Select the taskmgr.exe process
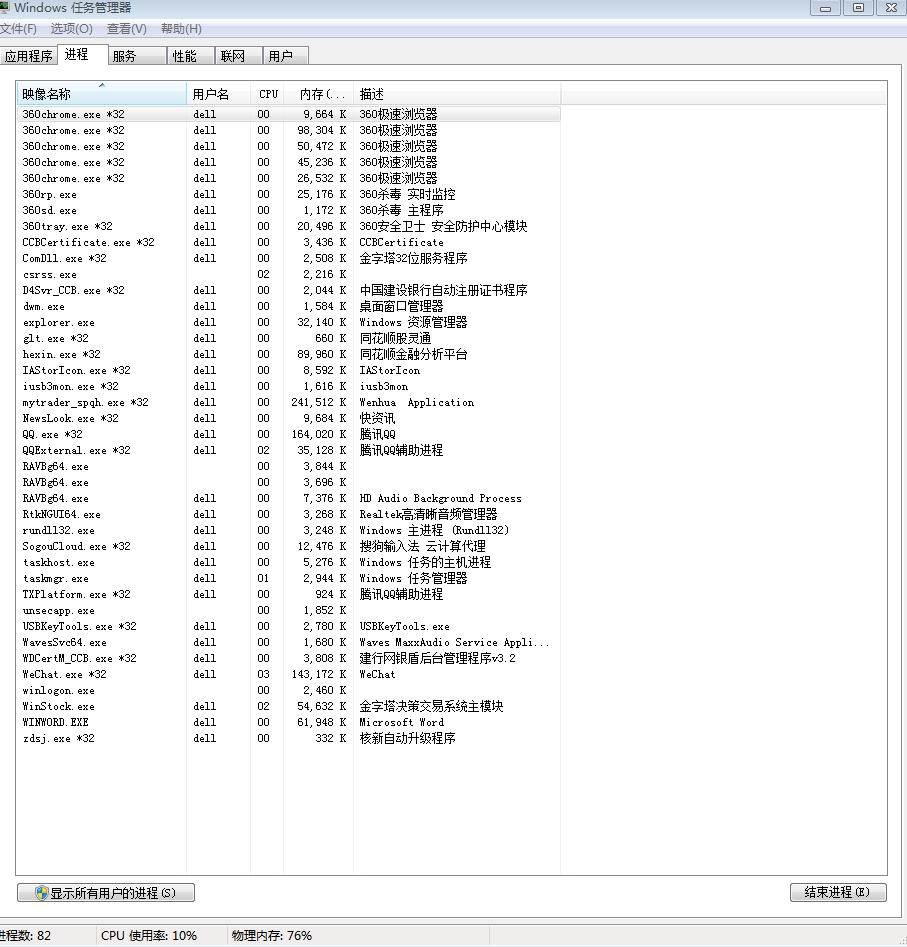Viewport: 907px width, 947px height. click(289, 579)
